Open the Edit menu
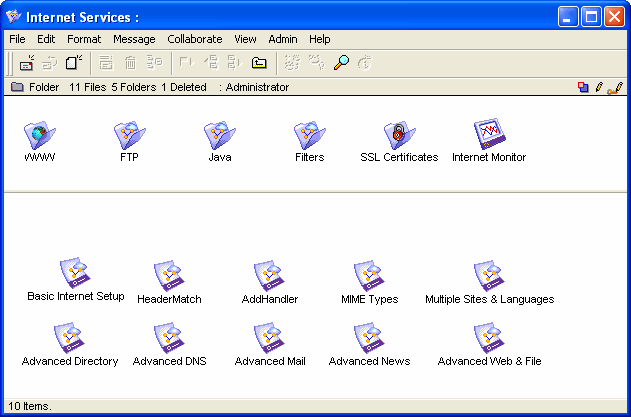Viewport: 631px width, 417px height. pos(46,39)
